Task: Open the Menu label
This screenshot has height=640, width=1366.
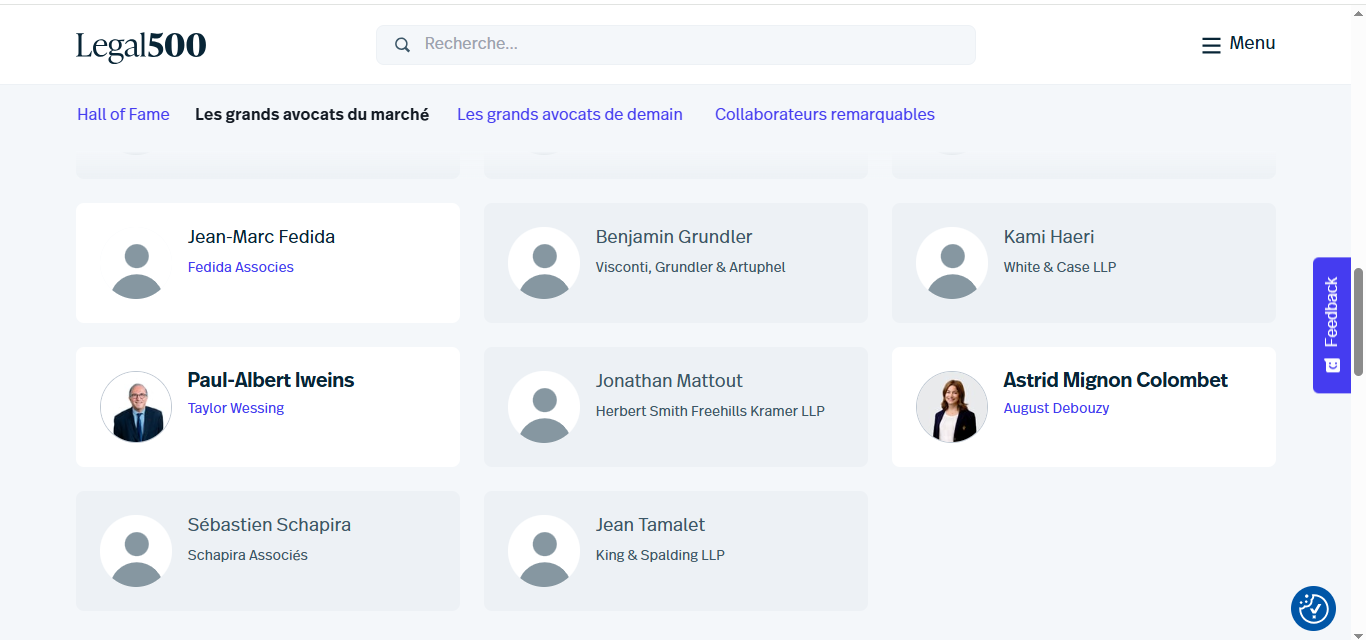Action: [1252, 43]
